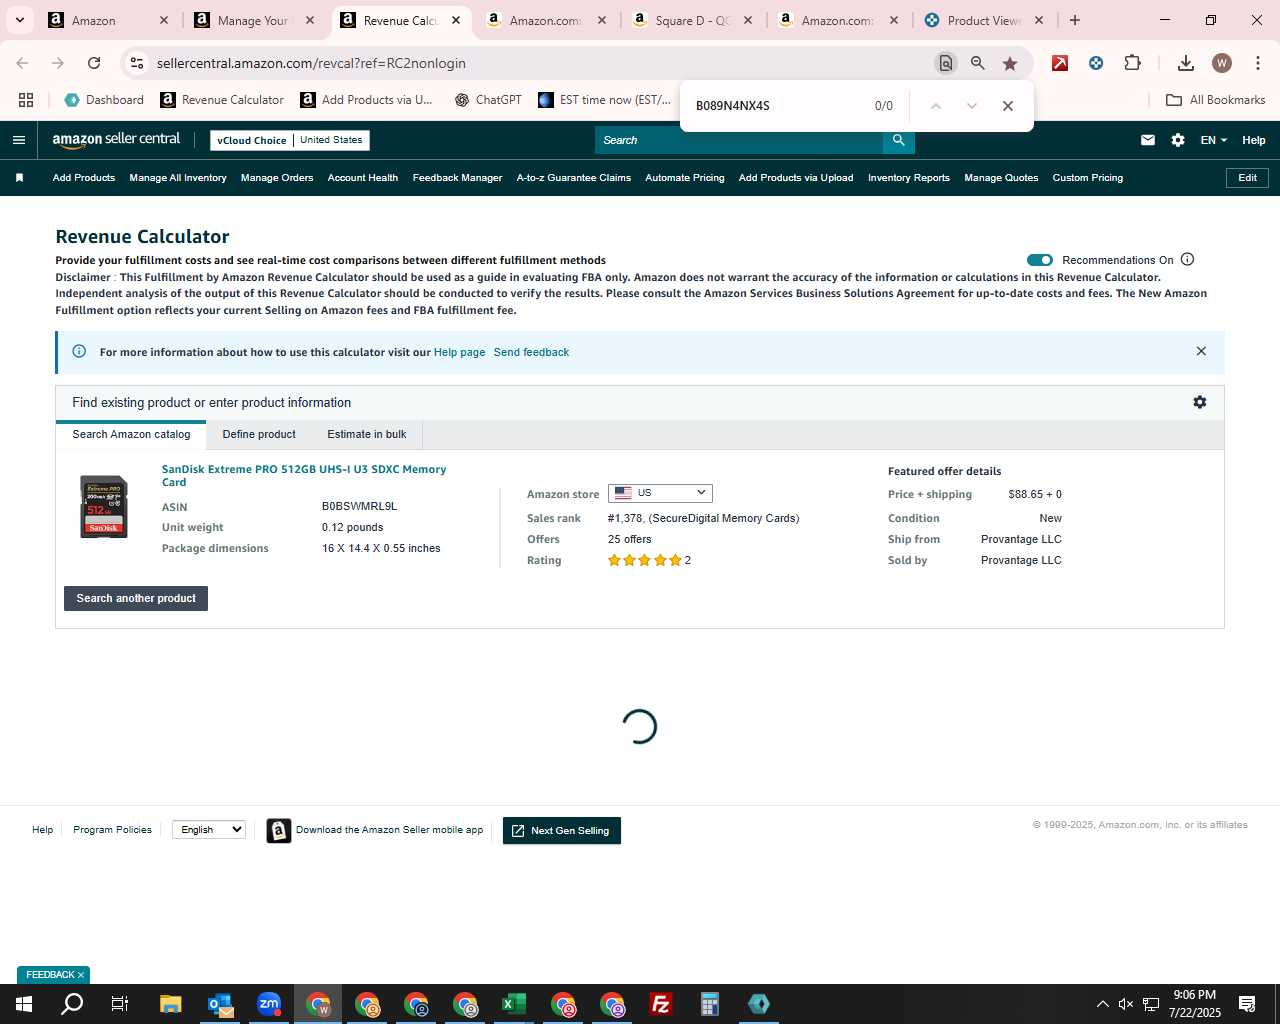The image size is (1280, 1024).
Task: Toggle Recommendations On switch
Action: pyautogui.click(x=1040, y=260)
